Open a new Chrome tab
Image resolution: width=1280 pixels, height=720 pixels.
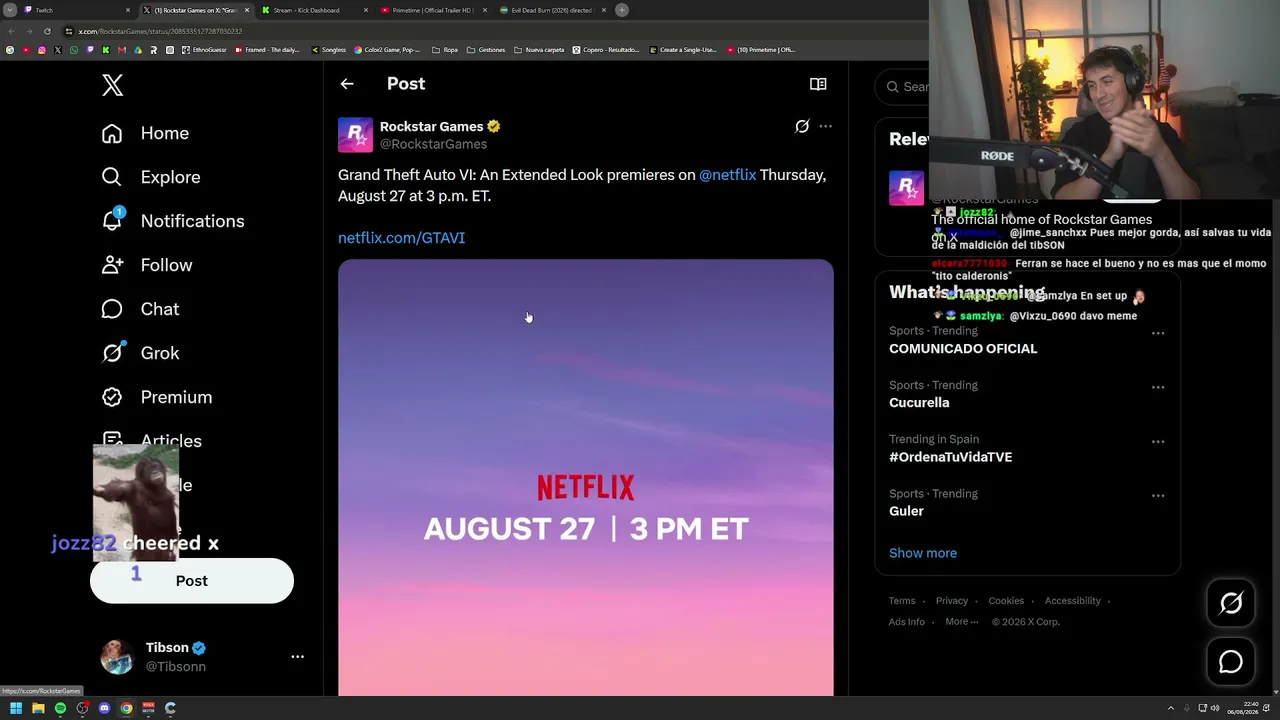(622, 10)
